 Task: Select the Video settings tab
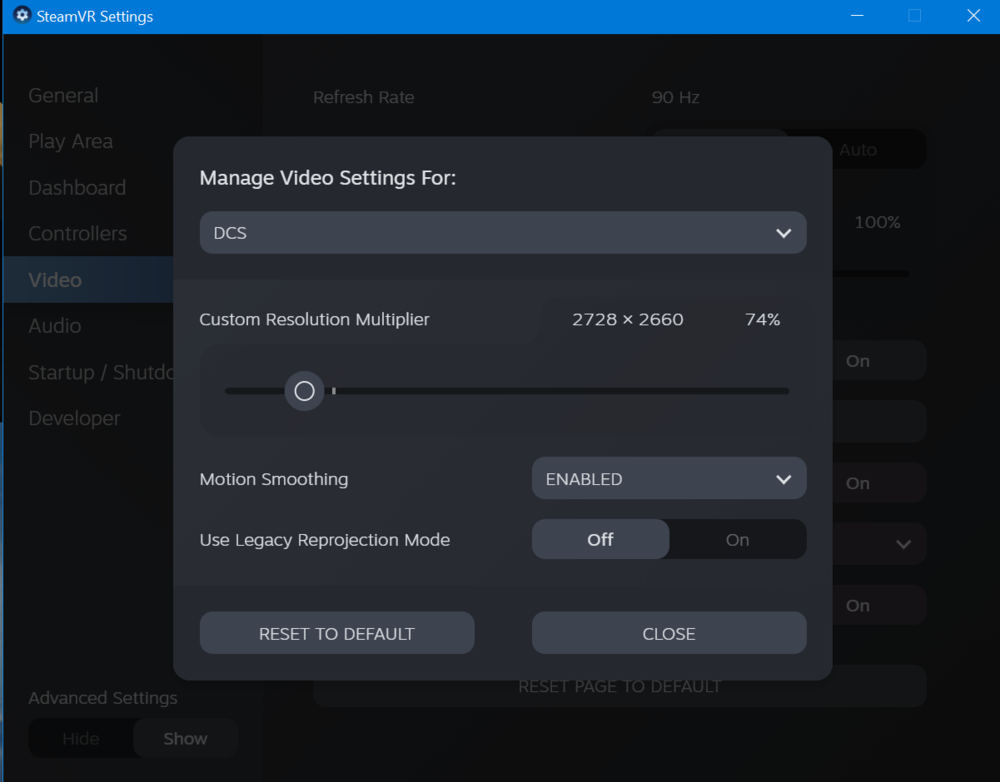88,279
